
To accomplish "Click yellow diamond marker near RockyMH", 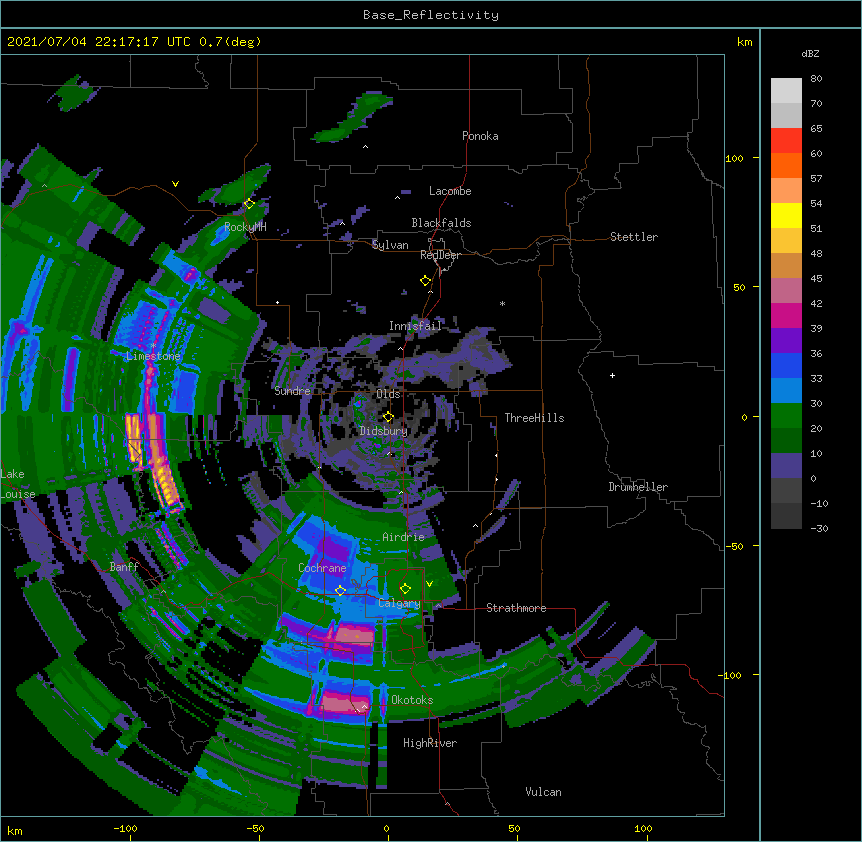I will [x=249, y=204].
